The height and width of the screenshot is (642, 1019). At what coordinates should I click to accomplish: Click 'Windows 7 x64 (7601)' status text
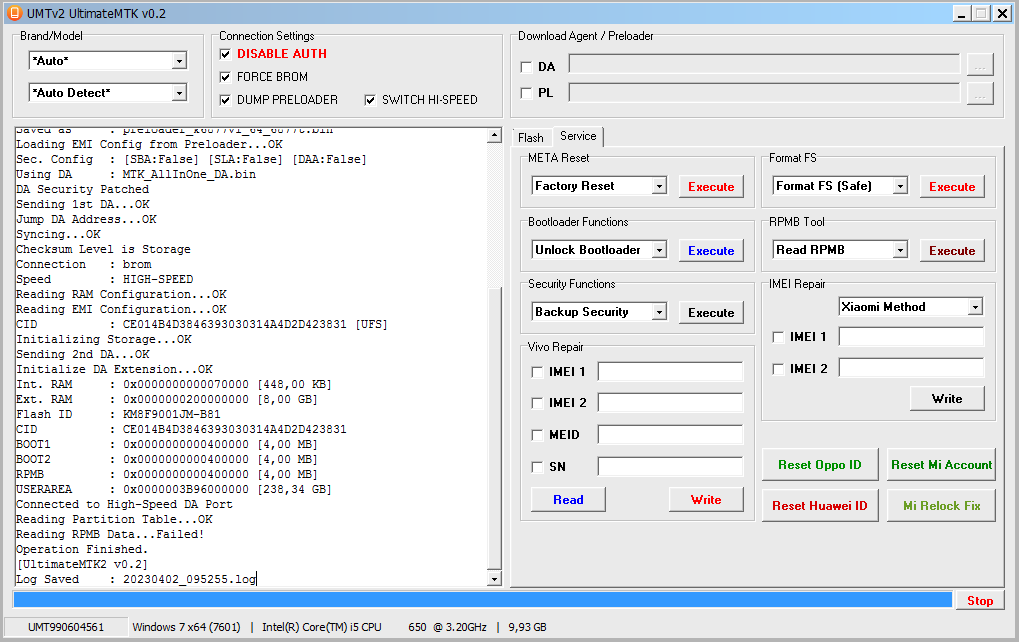tap(186, 628)
